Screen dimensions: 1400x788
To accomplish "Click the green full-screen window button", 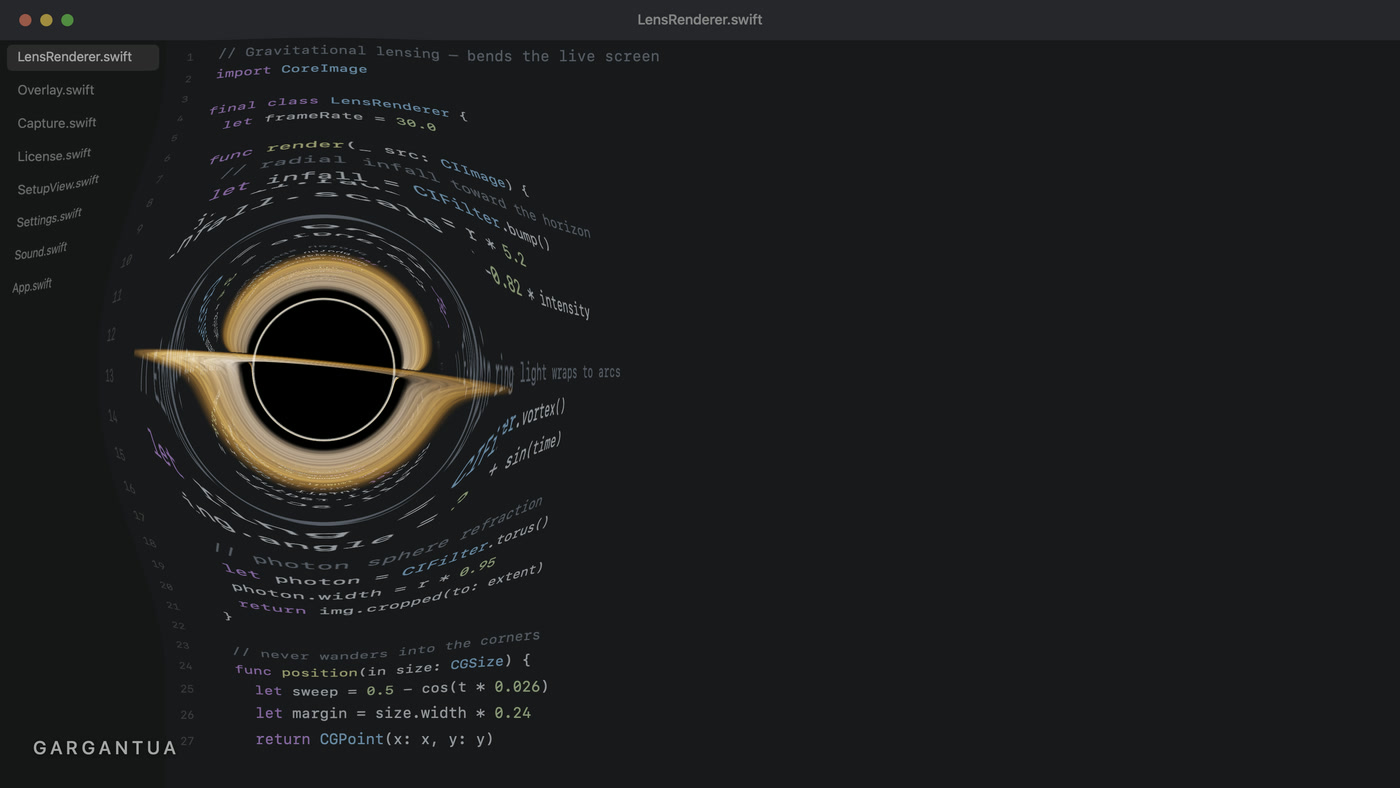I will coord(67,20).
